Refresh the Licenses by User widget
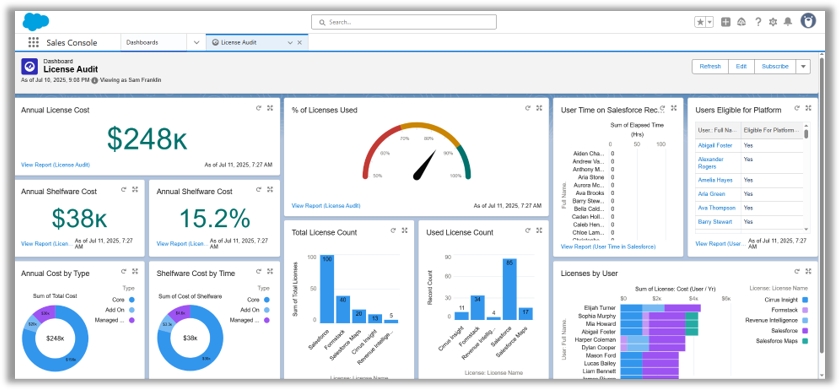This screenshot has height=390, width=840. pos(797,272)
